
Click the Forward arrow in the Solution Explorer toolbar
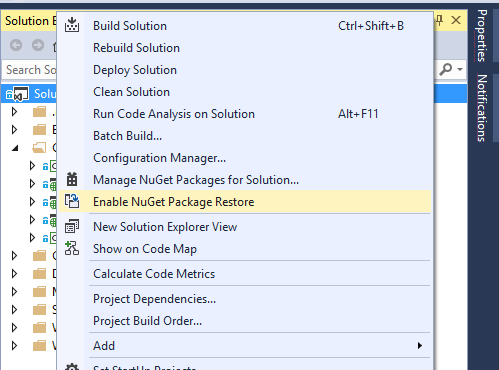click(x=38, y=45)
